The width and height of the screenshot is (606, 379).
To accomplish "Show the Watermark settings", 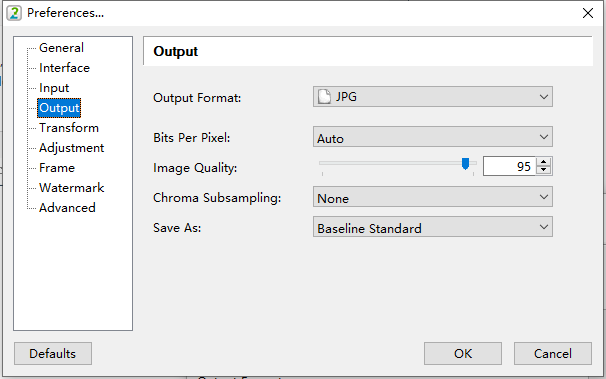I will 71,188.
